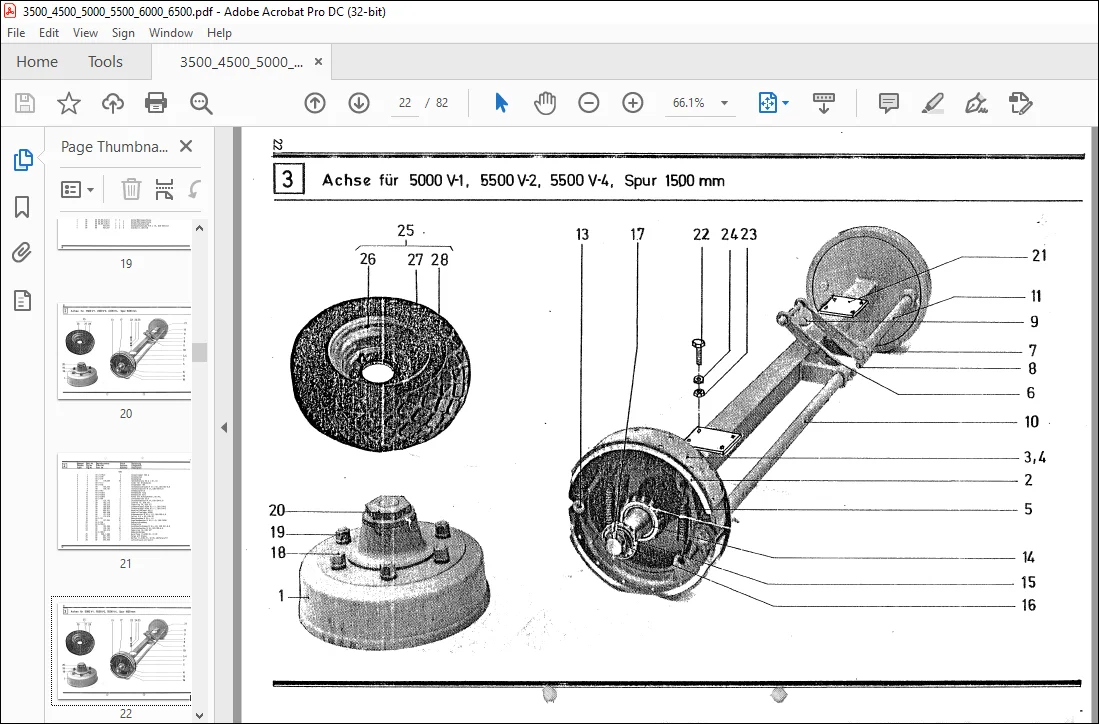Image resolution: width=1099 pixels, height=724 pixels.
Task: Open the Layers/content page panel icon
Action: tap(22, 301)
